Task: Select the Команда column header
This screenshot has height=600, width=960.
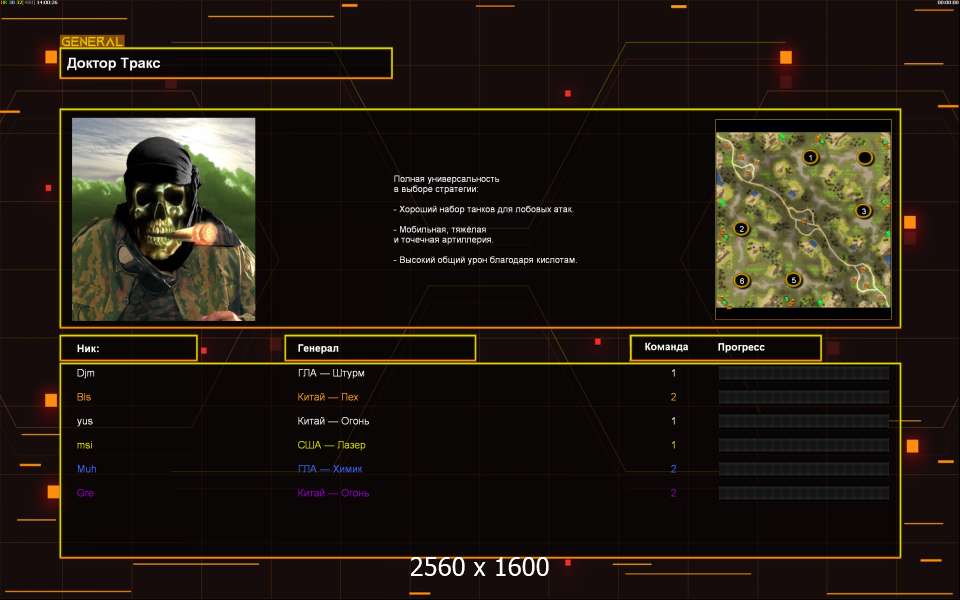Action: click(666, 347)
